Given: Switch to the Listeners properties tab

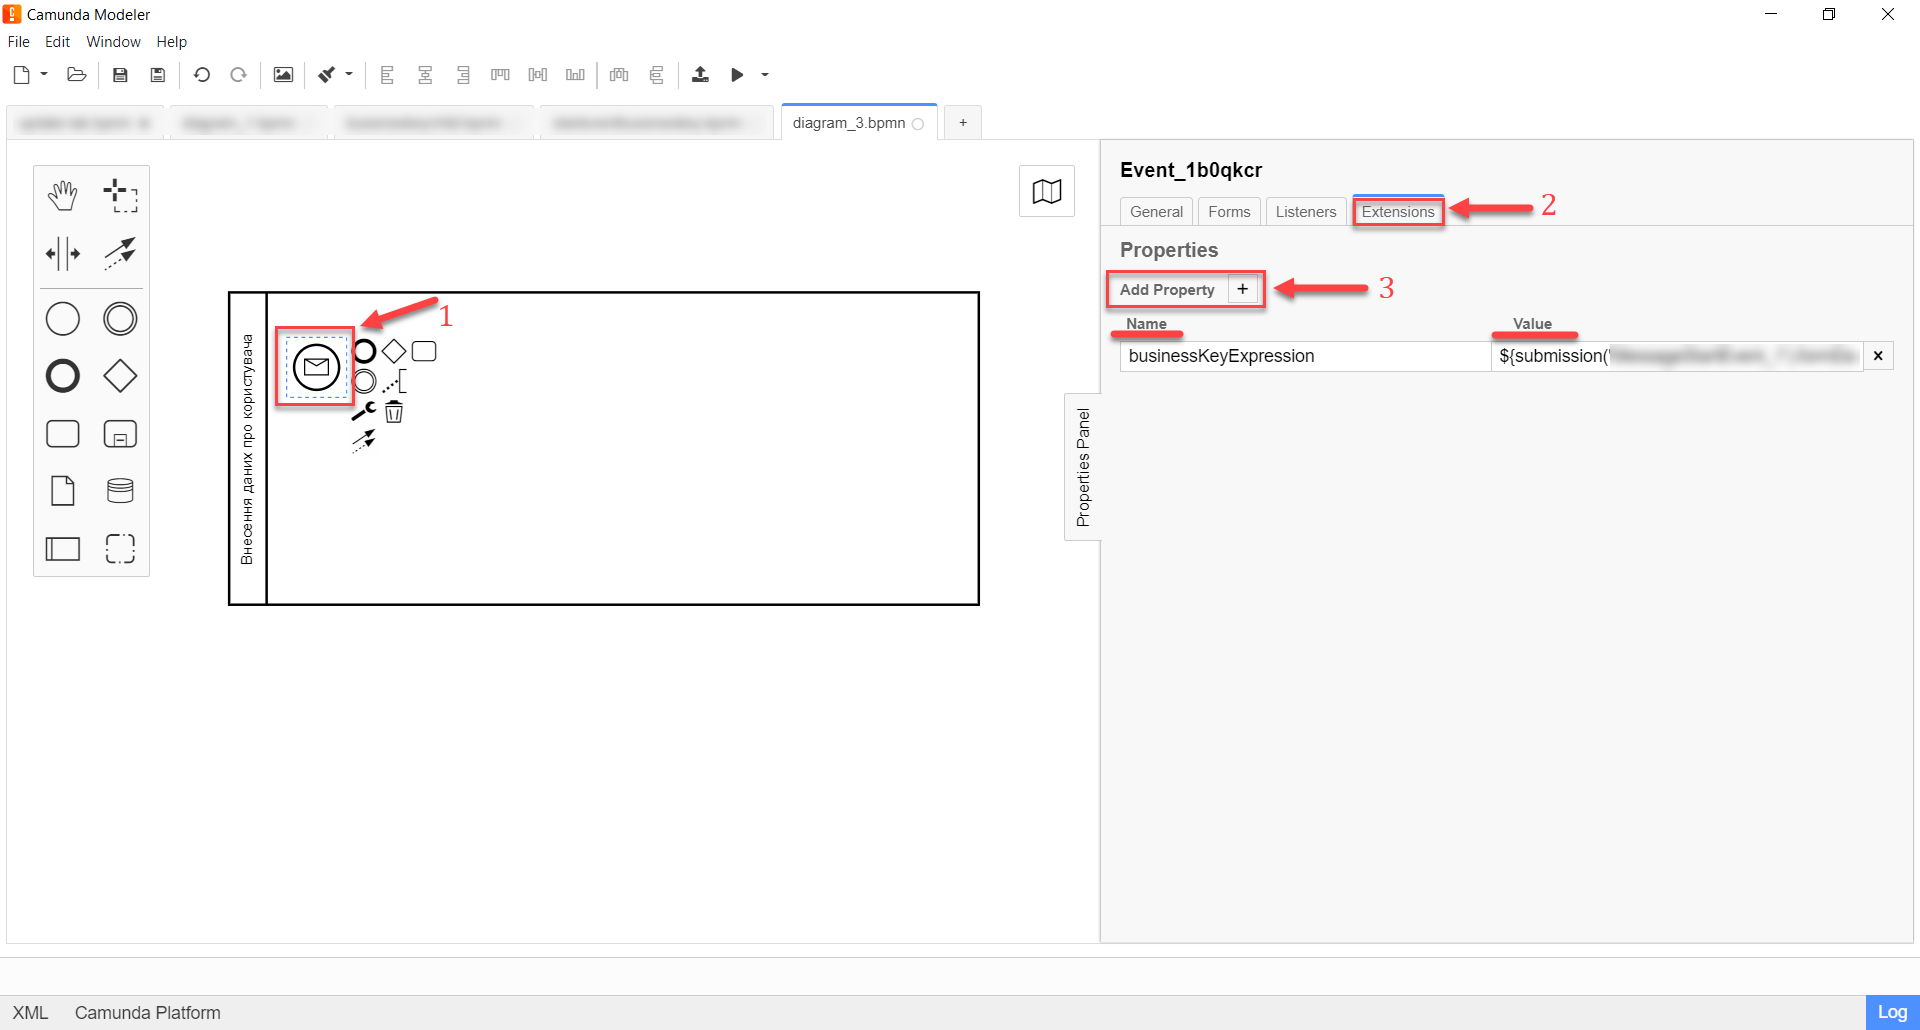Looking at the screenshot, I should click(x=1306, y=212).
